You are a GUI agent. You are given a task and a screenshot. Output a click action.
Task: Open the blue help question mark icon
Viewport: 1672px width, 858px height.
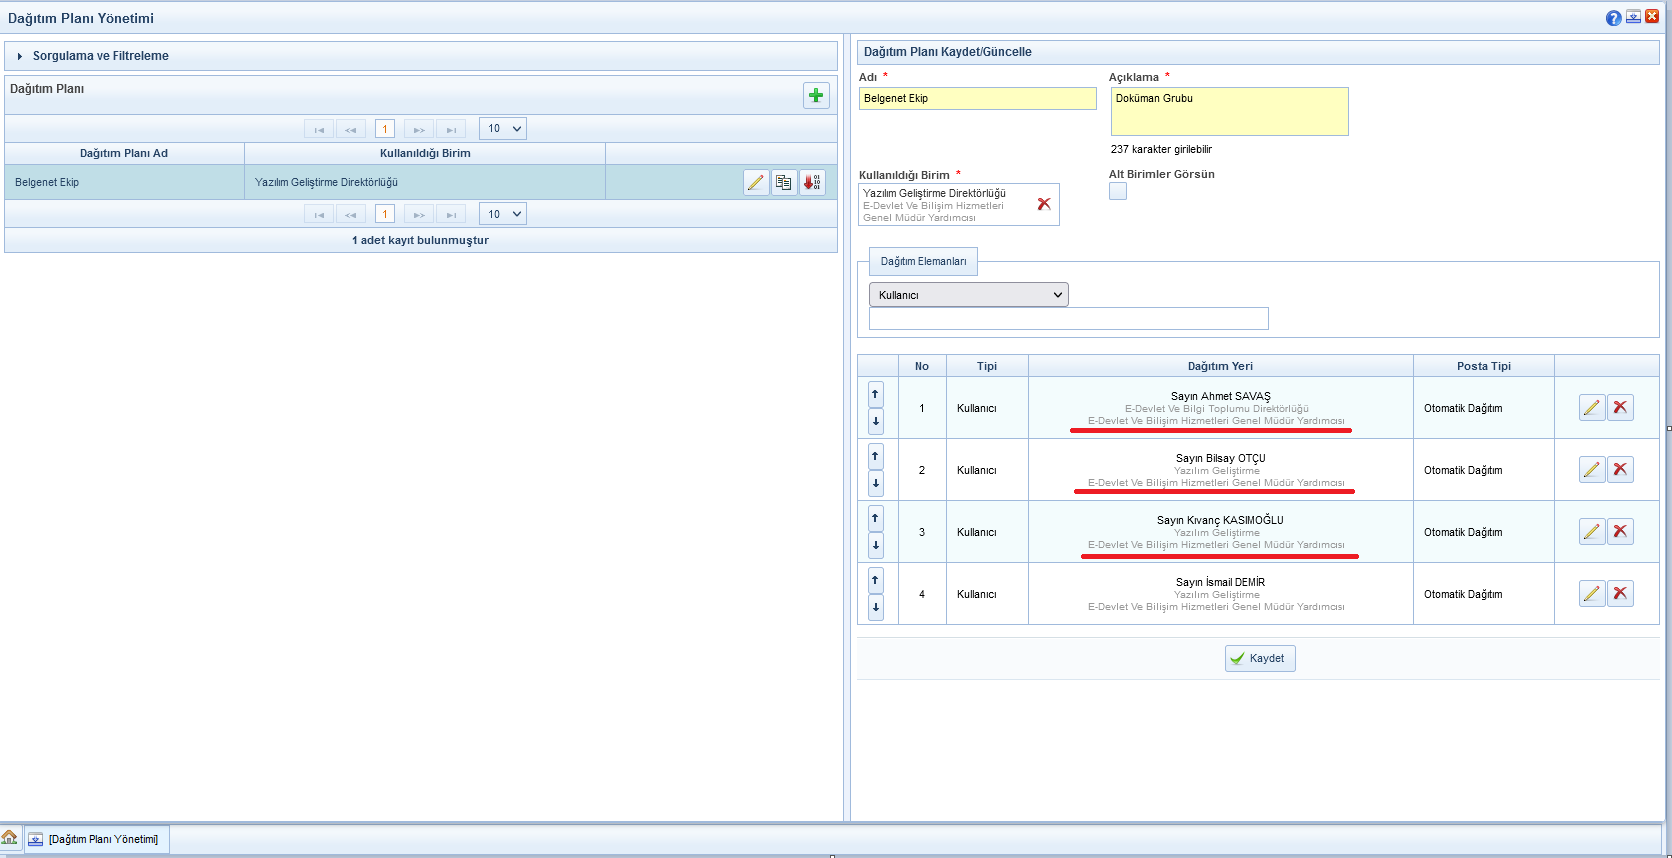point(1613,18)
